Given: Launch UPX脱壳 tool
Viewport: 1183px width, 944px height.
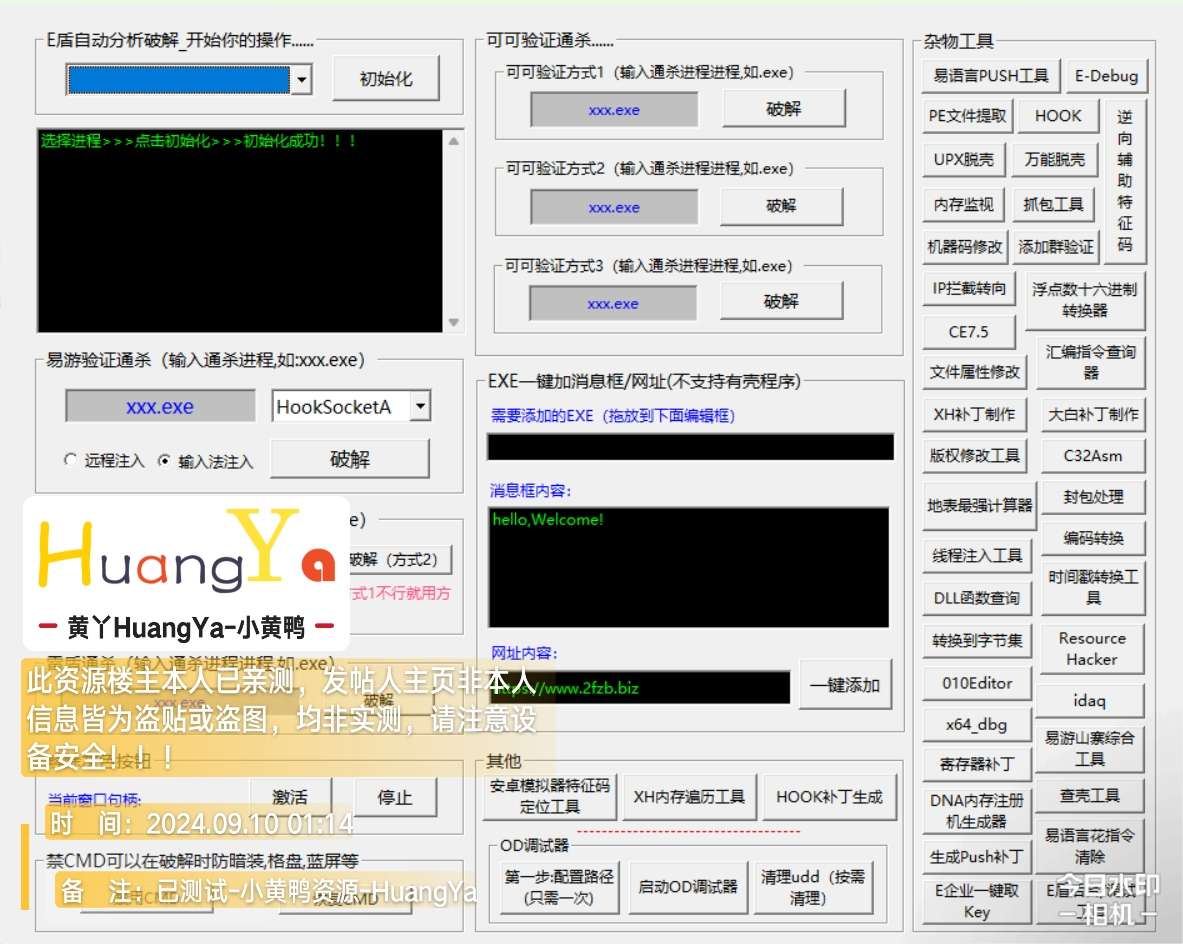Looking at the screenshot, I should (963, 160).
